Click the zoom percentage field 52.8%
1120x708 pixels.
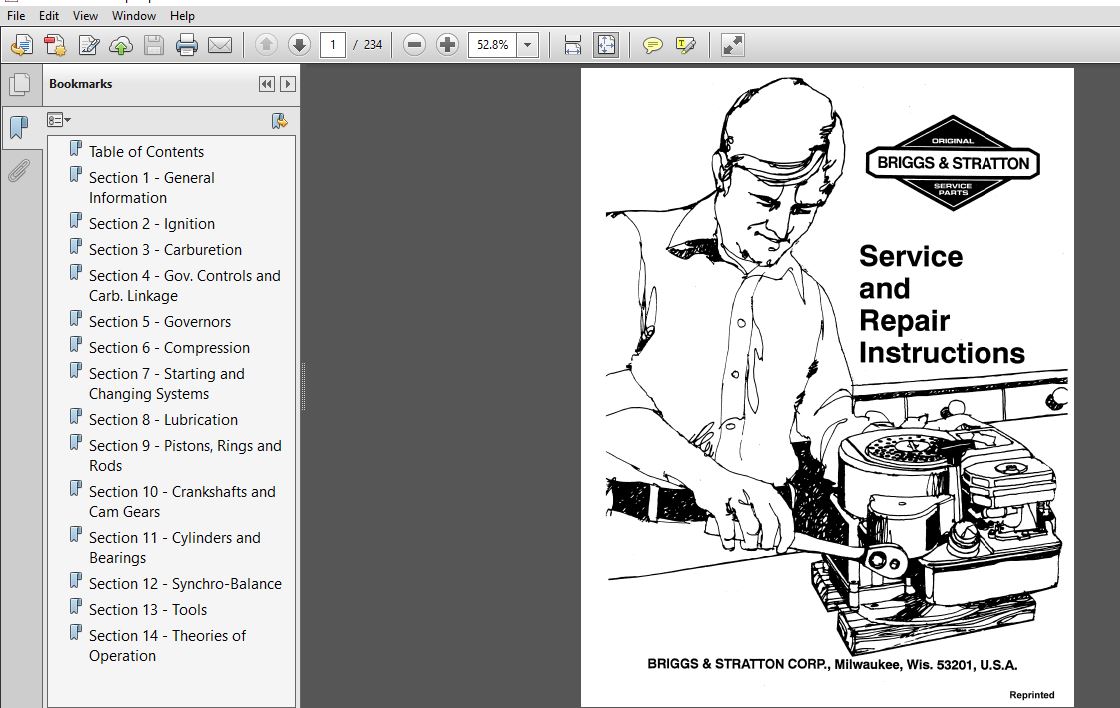492,45
